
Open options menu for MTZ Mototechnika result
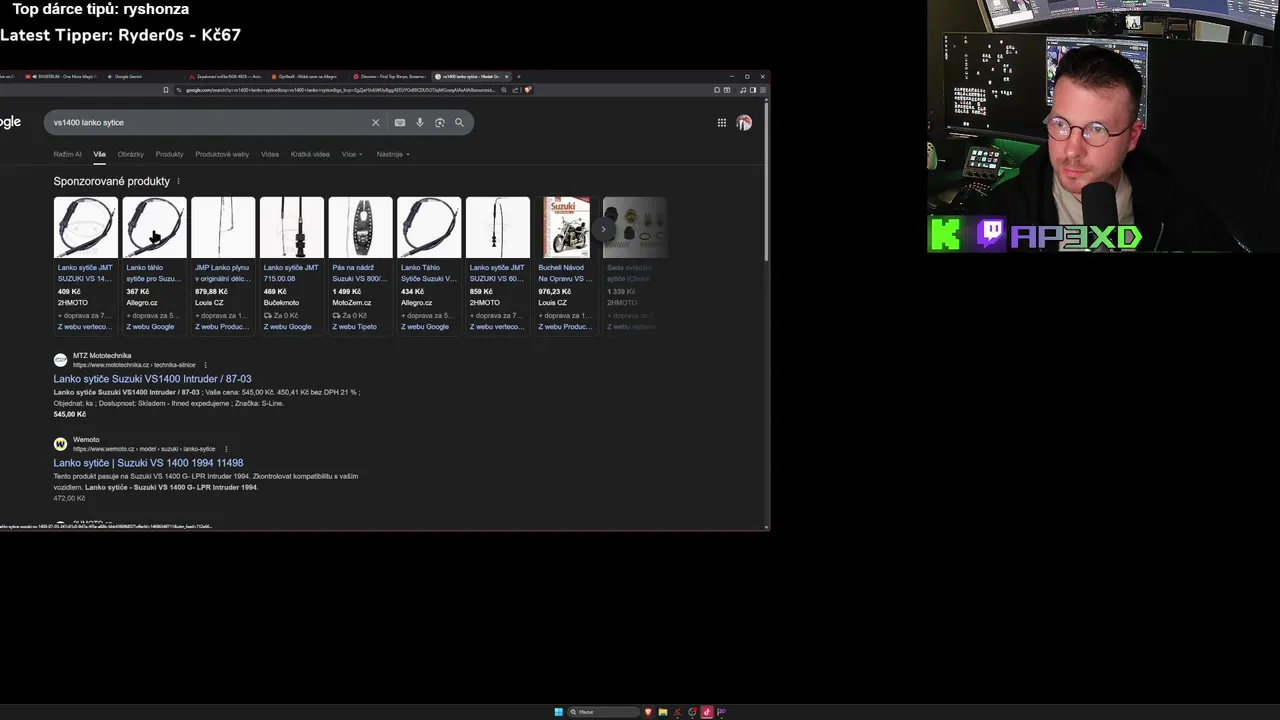pyautogui.click(x=205, y=365)
